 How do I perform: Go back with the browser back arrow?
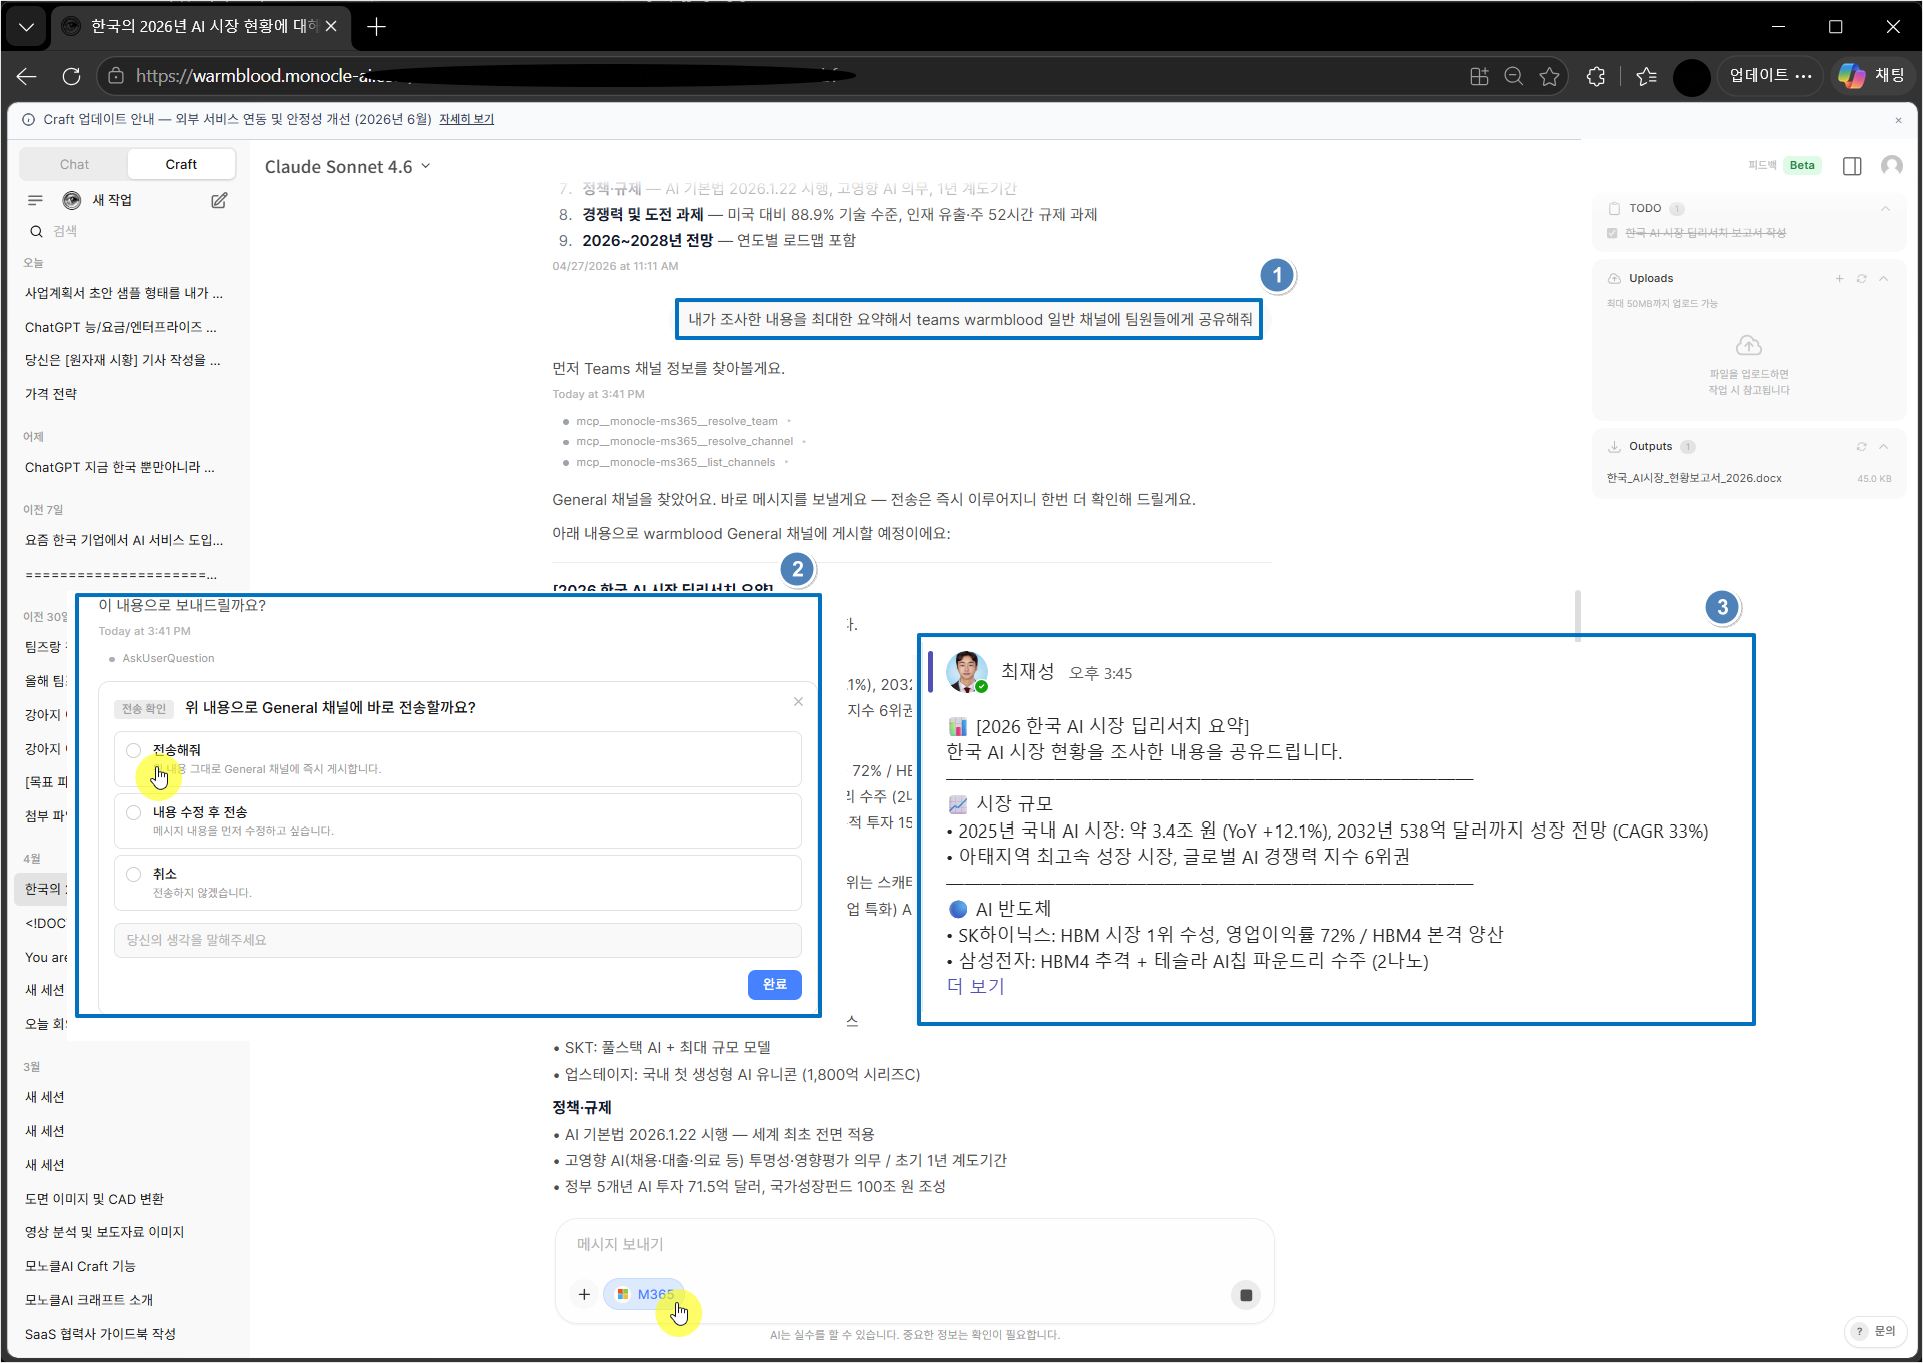(27, 76)
